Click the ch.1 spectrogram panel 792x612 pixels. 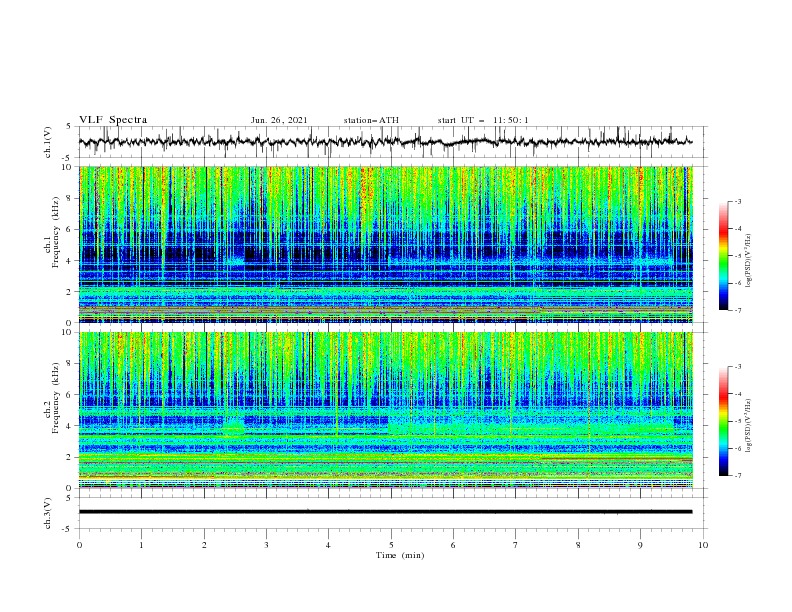[386, 244]
